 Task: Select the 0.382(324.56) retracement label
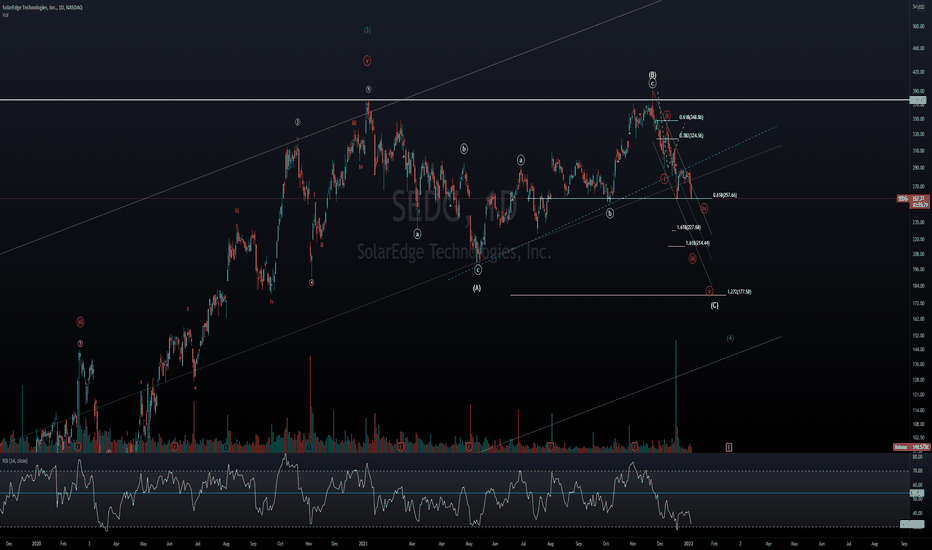[691, 136]
